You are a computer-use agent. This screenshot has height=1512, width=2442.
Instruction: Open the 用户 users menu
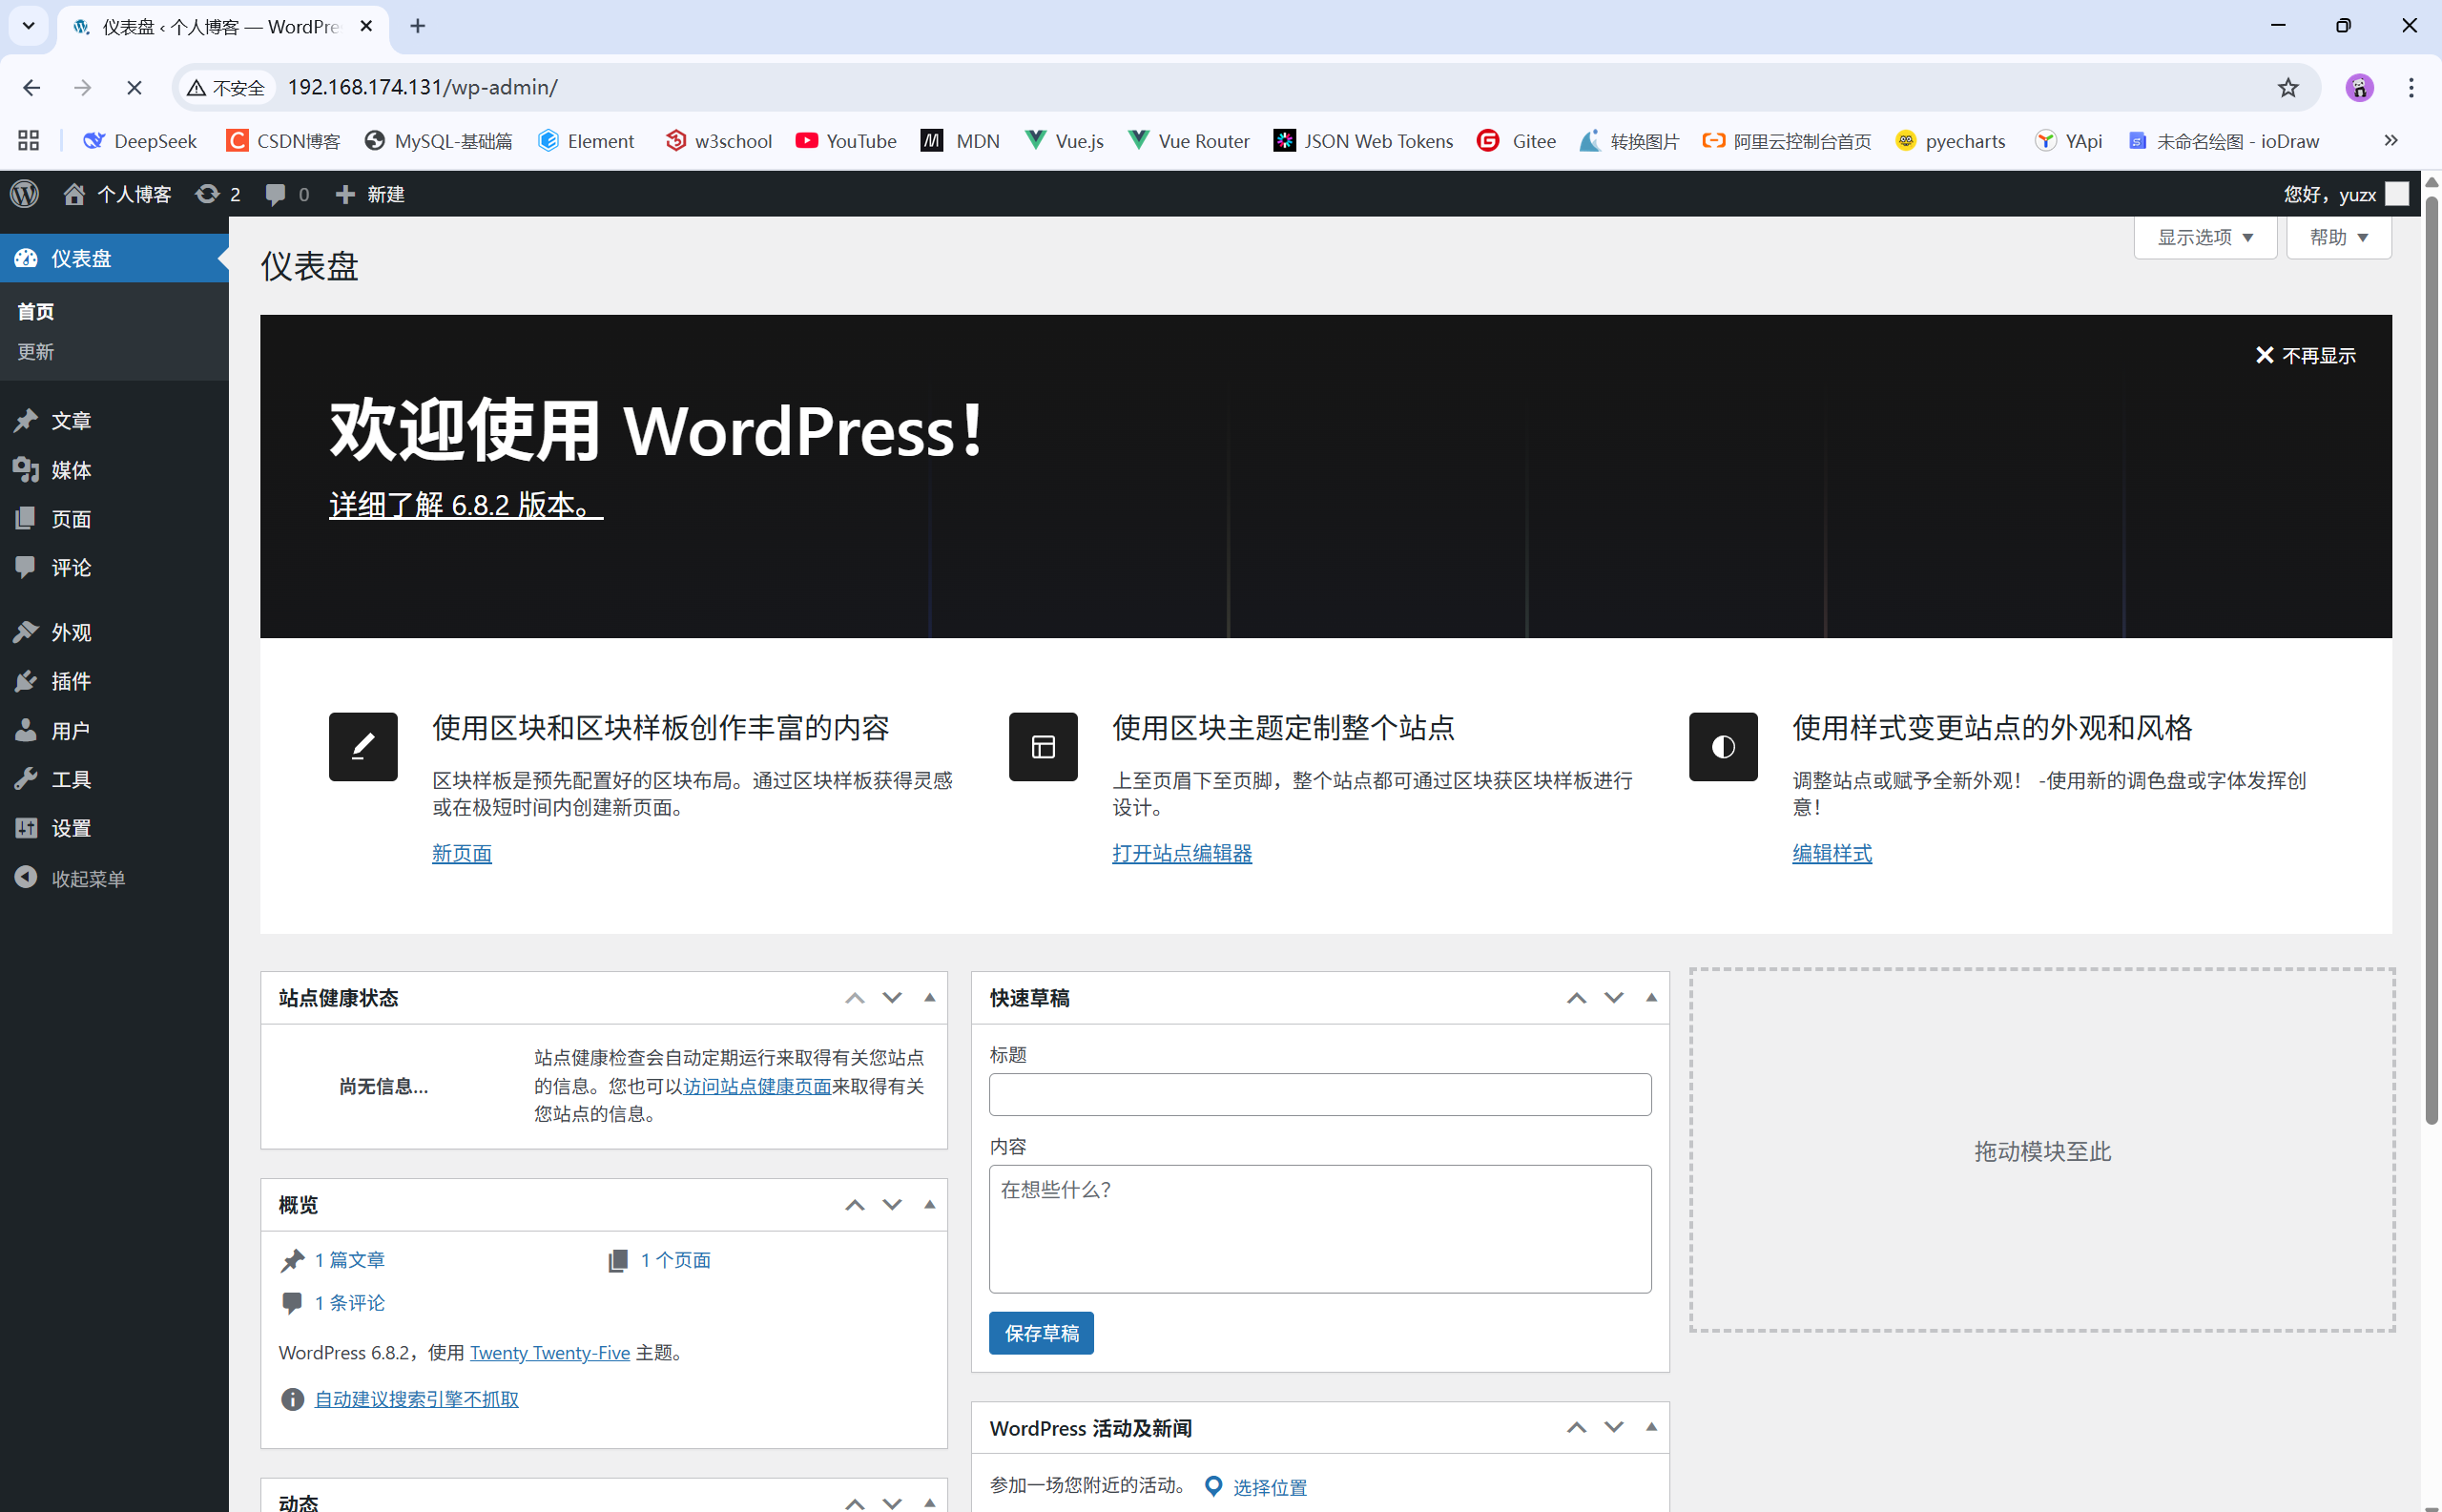(x=114, y=730)
